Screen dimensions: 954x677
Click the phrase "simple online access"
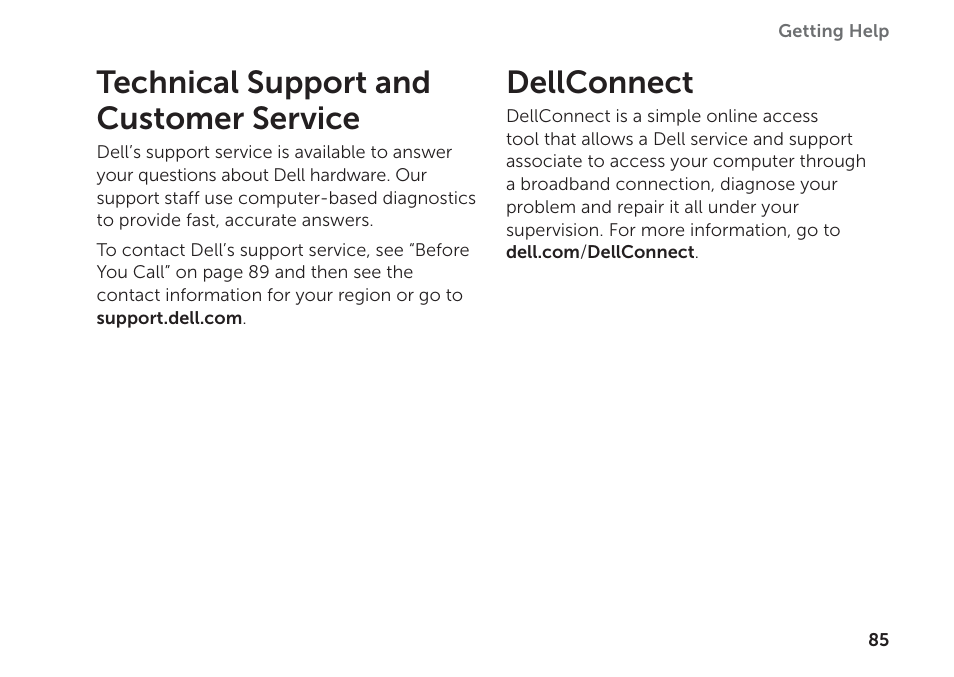click(x=732, y=116)
